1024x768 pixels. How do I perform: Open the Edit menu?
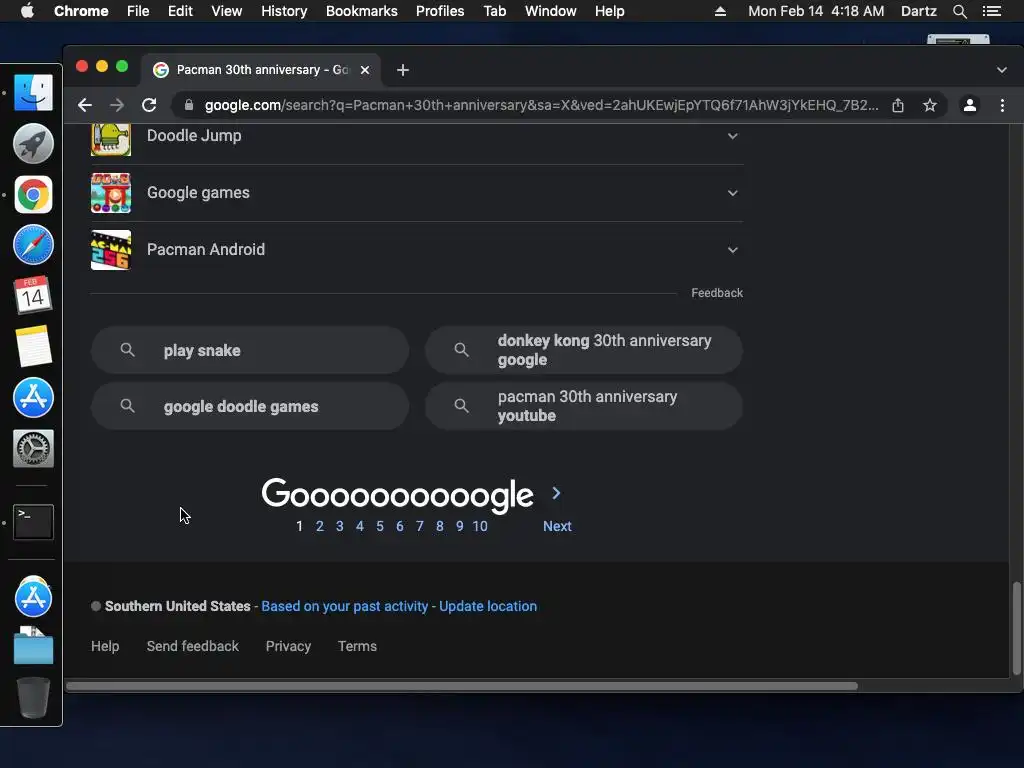click(180, 11)
